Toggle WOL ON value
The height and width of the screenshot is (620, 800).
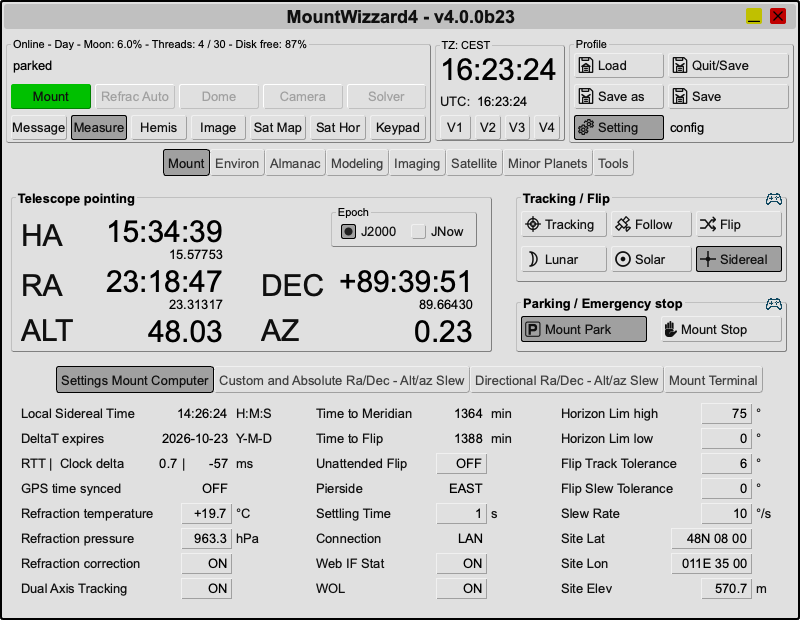[x=461, y=589]
